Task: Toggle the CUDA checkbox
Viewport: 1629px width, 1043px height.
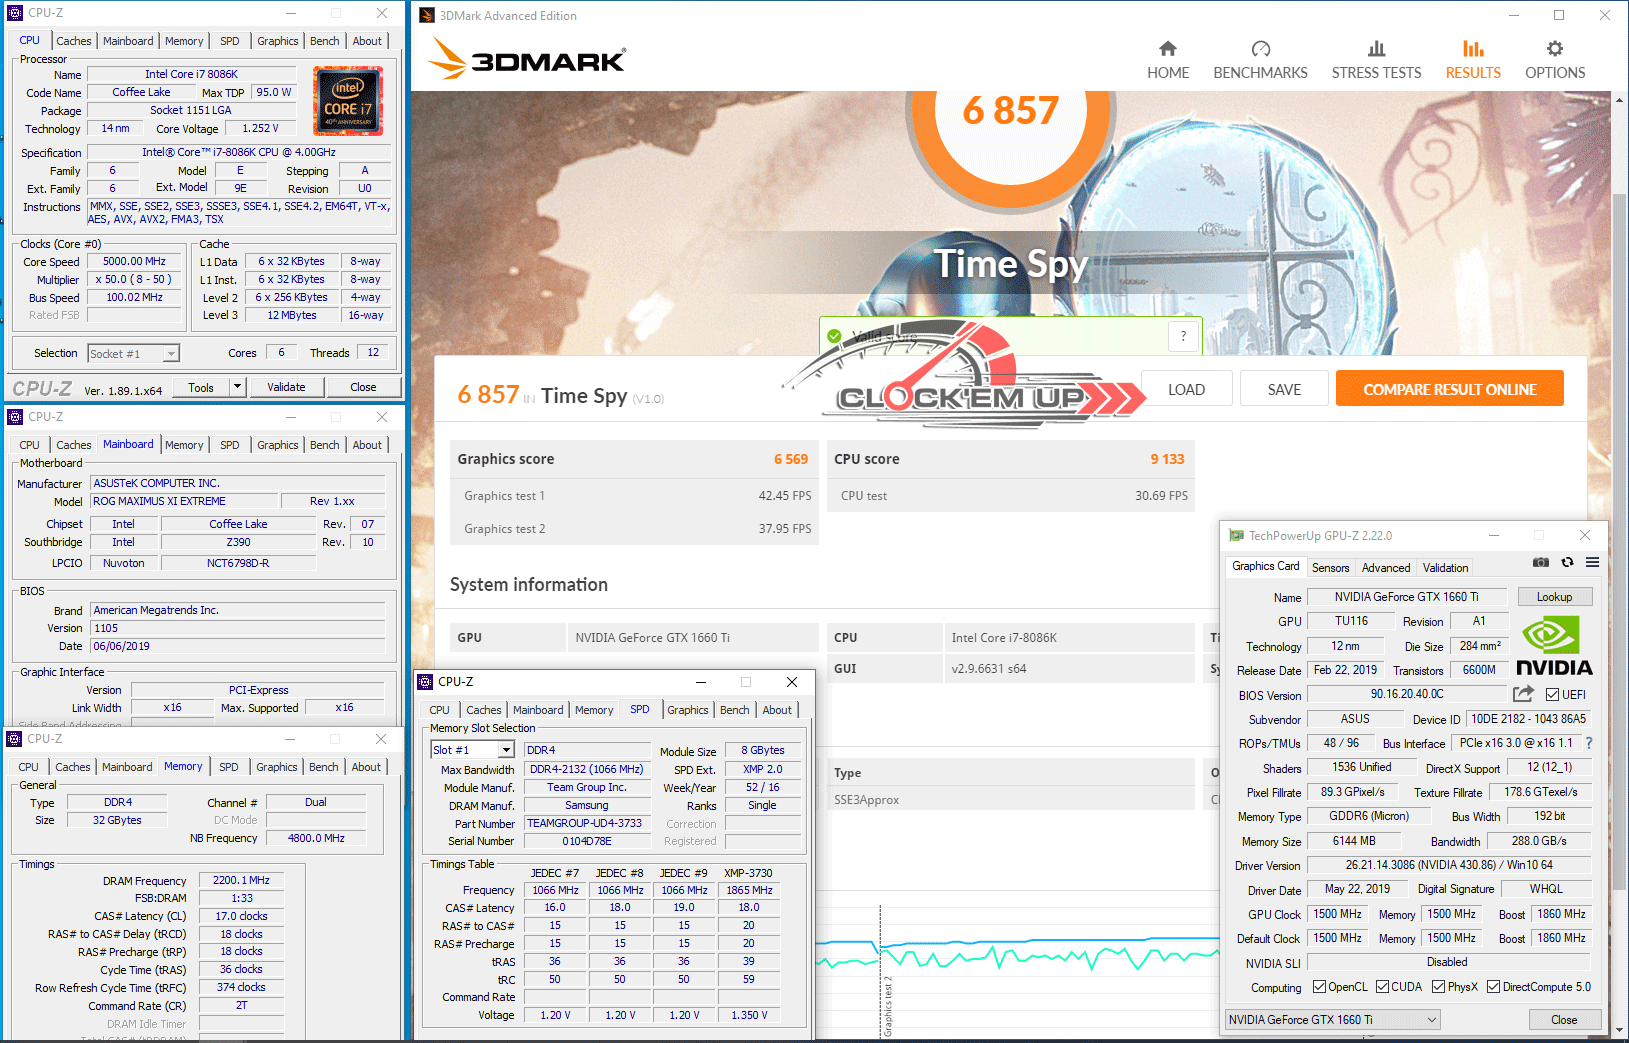Action: 1382,987
